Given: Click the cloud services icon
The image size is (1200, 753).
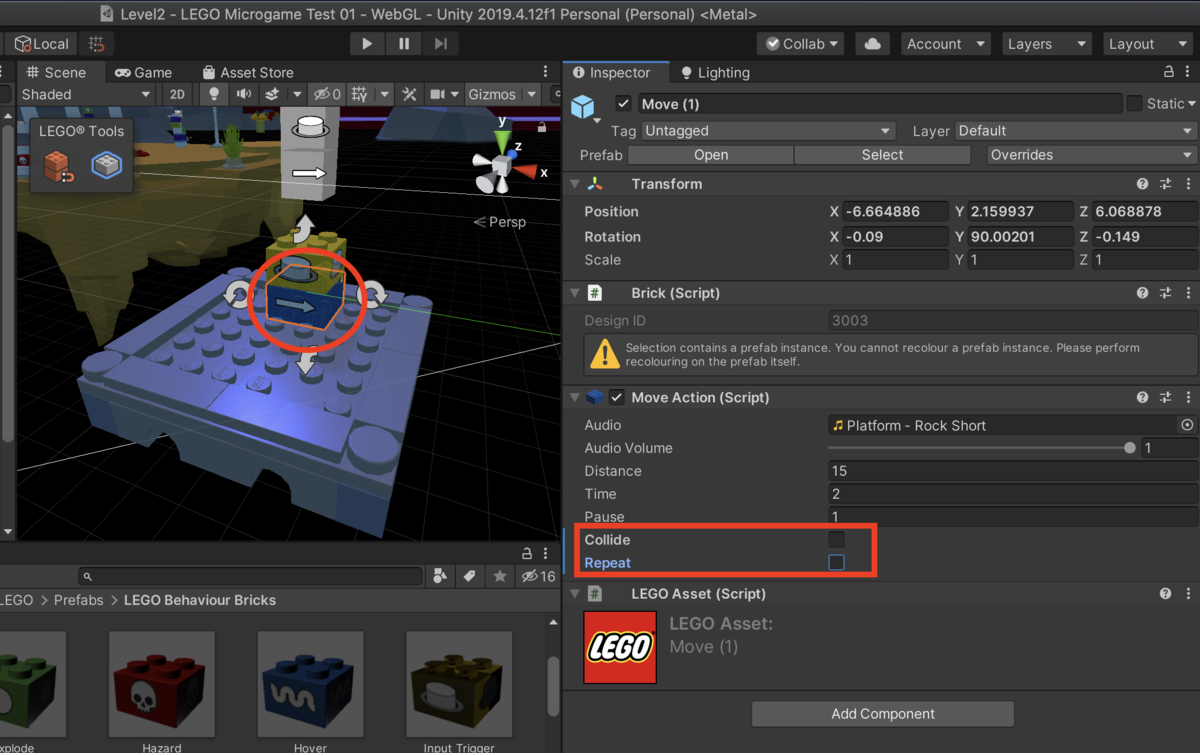Looking at the screenshot, I should 873,44.
